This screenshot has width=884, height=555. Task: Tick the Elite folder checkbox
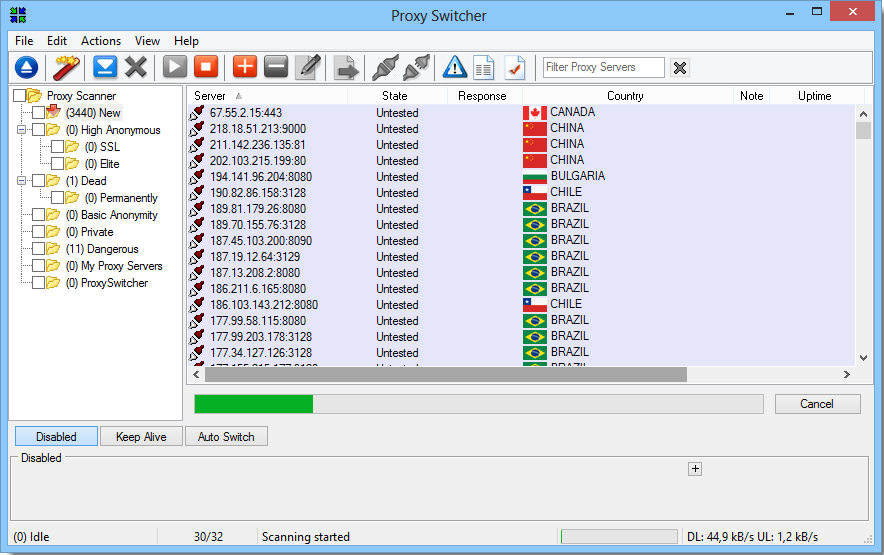point(58,164)
